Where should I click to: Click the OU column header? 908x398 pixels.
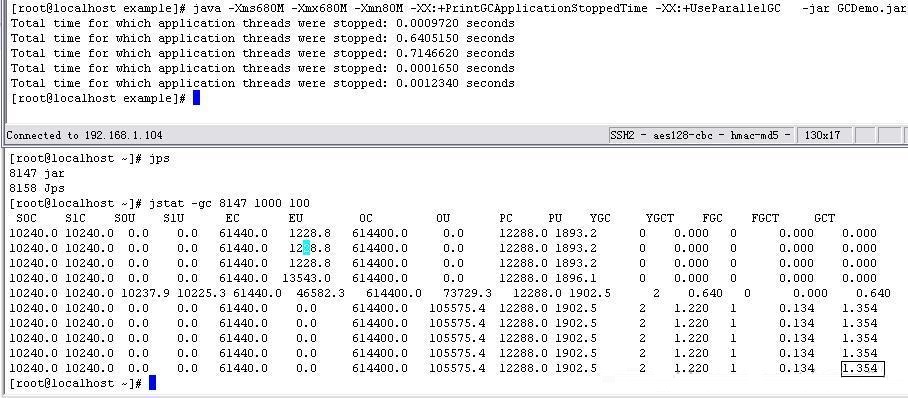[x=443, y=218]
